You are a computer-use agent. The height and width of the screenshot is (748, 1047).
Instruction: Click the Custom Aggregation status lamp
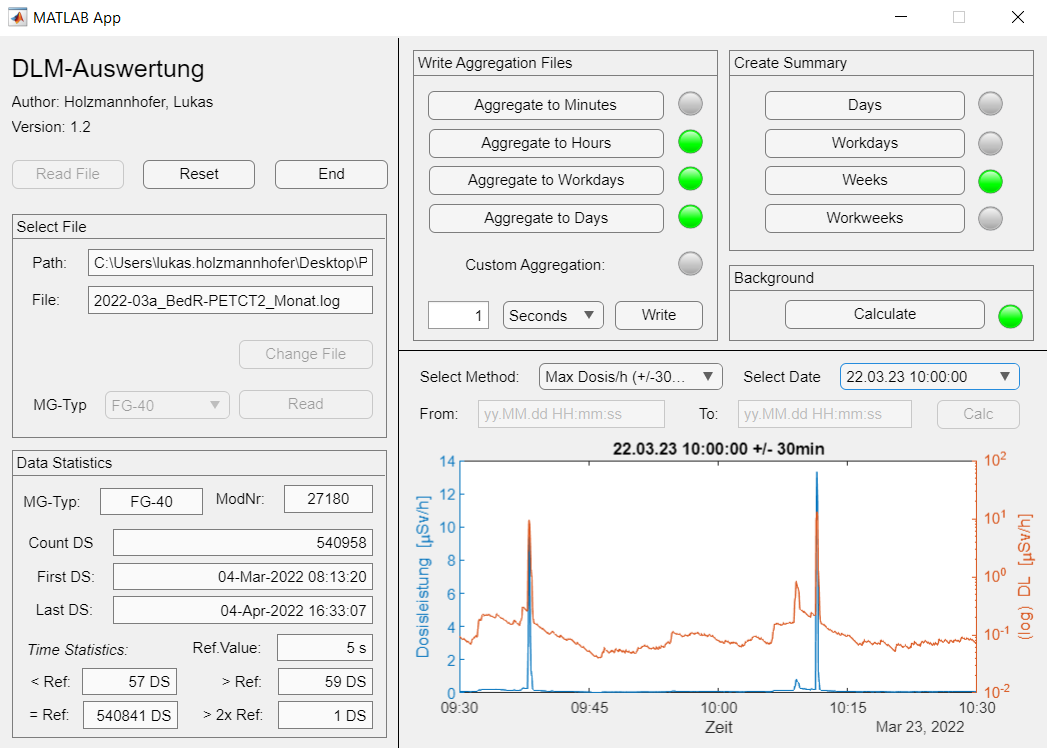(690, 263)
